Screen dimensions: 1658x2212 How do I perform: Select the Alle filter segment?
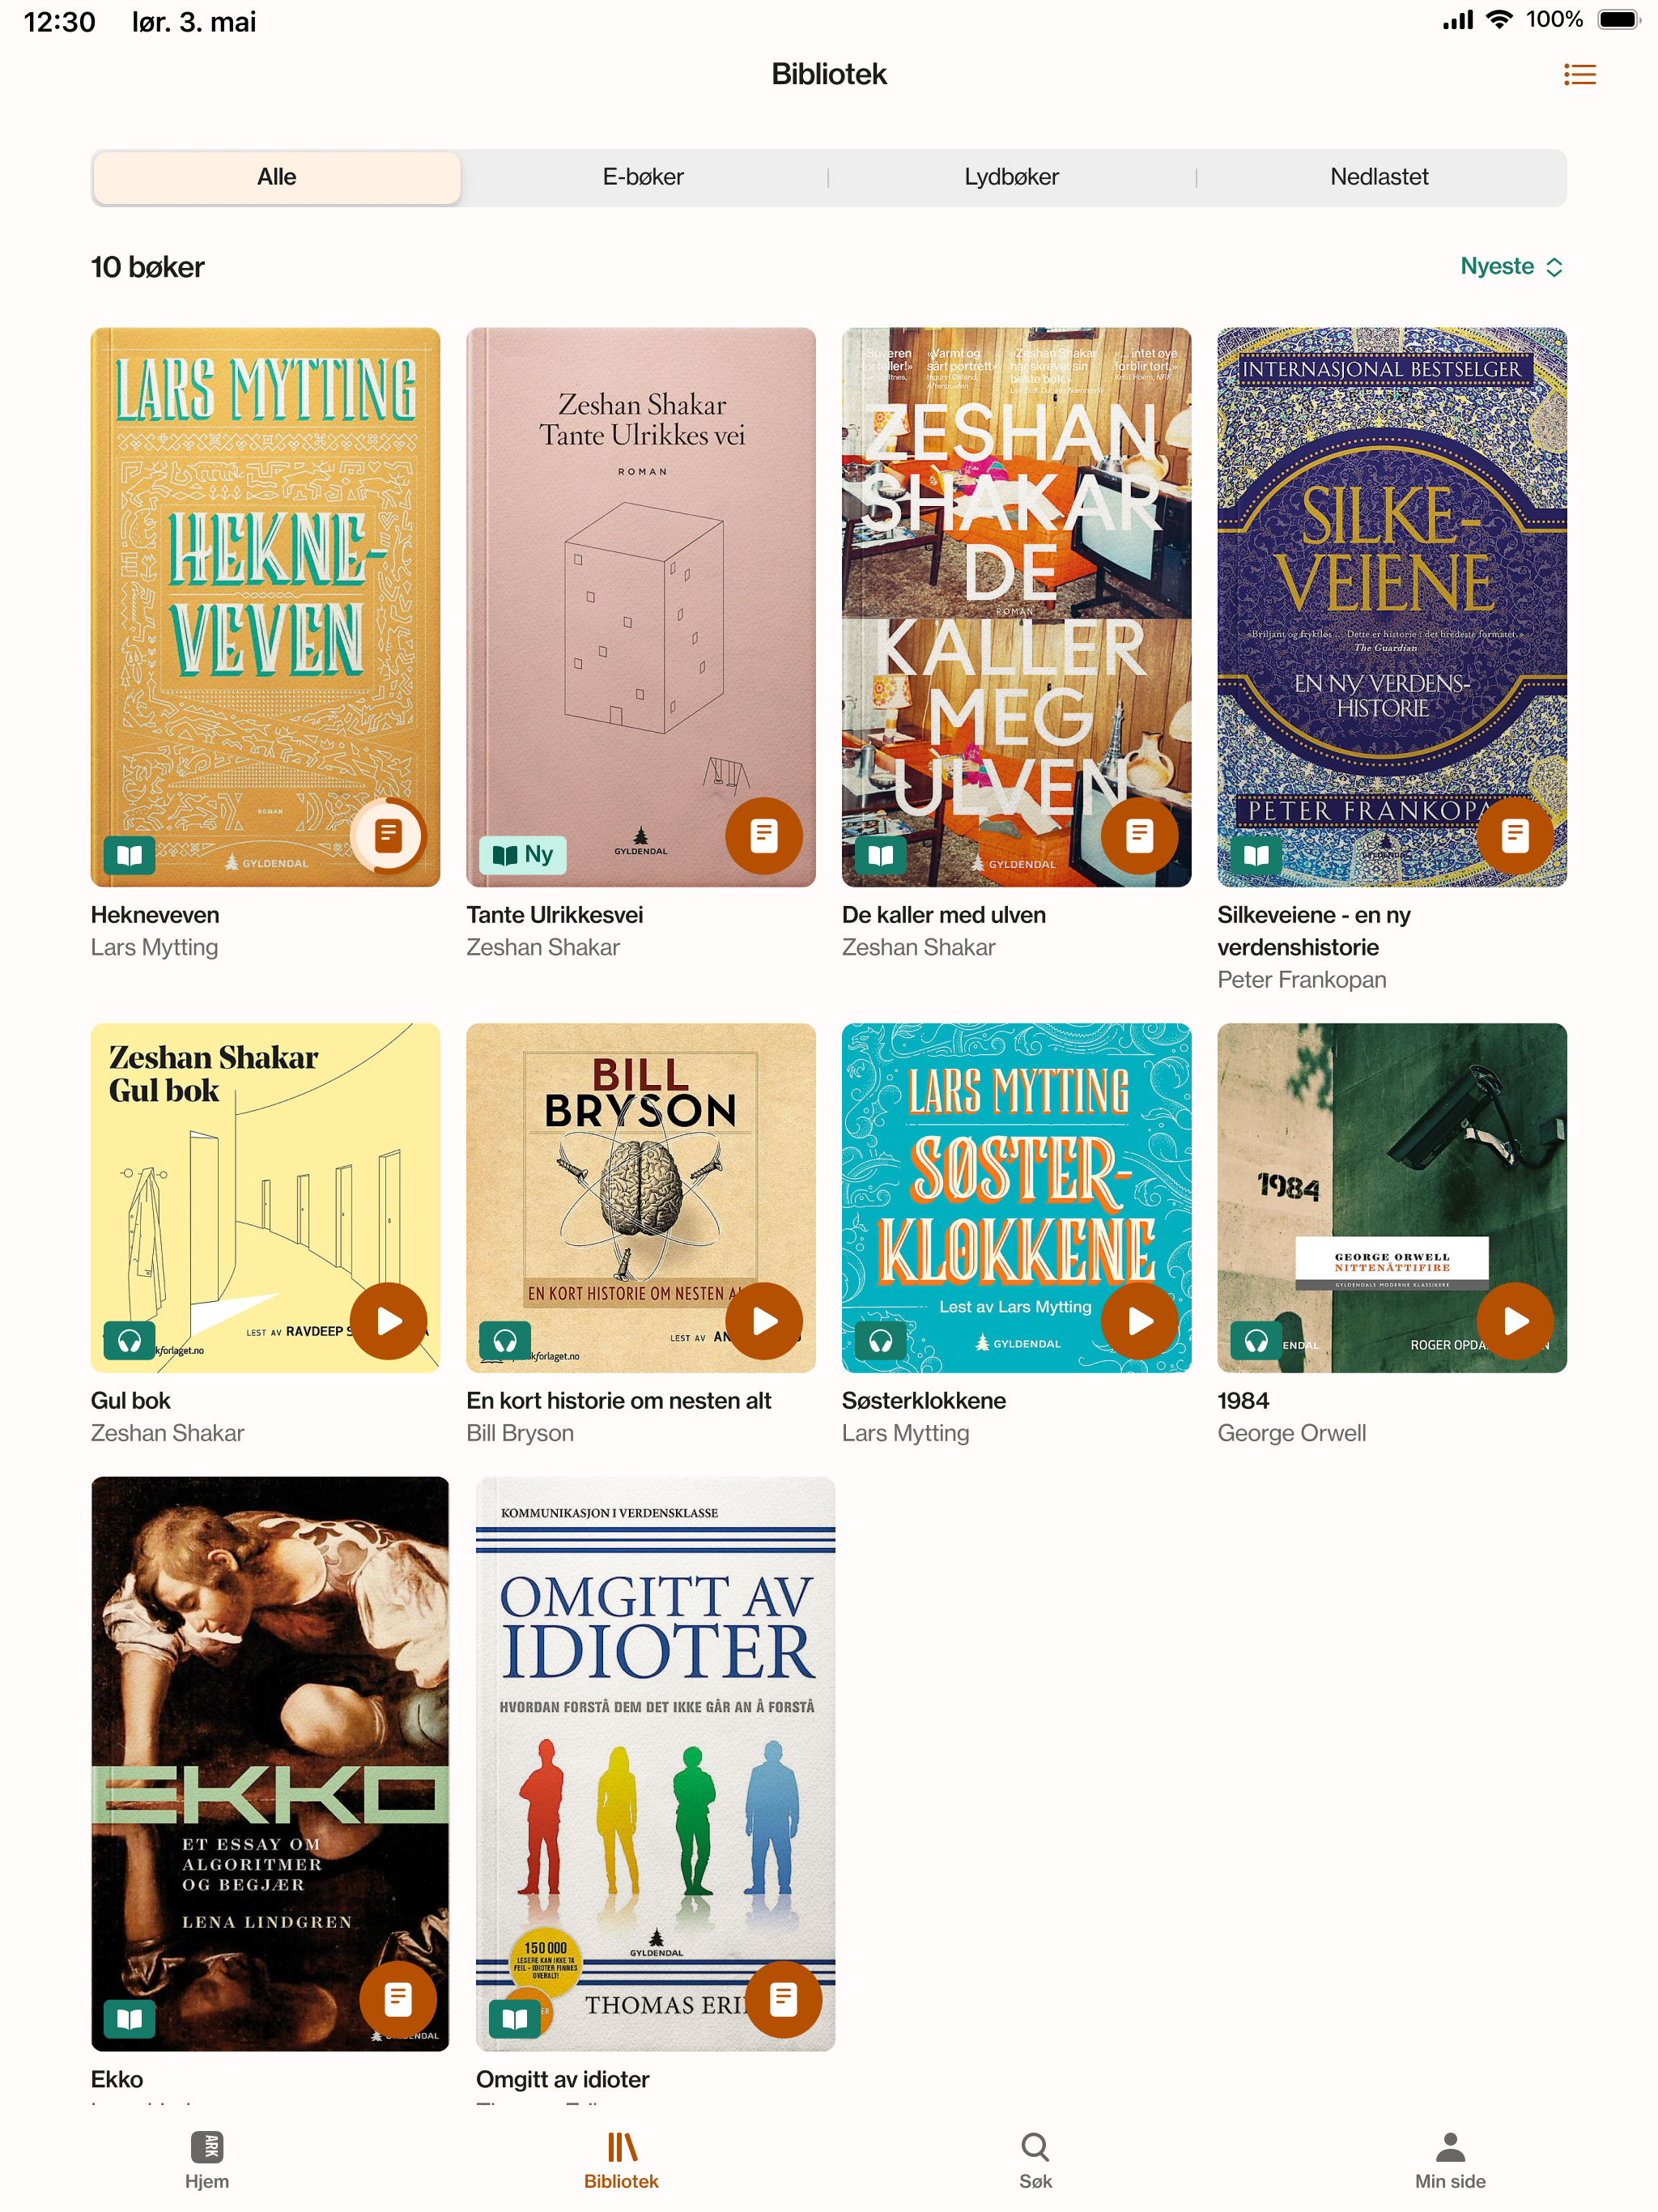277,178
